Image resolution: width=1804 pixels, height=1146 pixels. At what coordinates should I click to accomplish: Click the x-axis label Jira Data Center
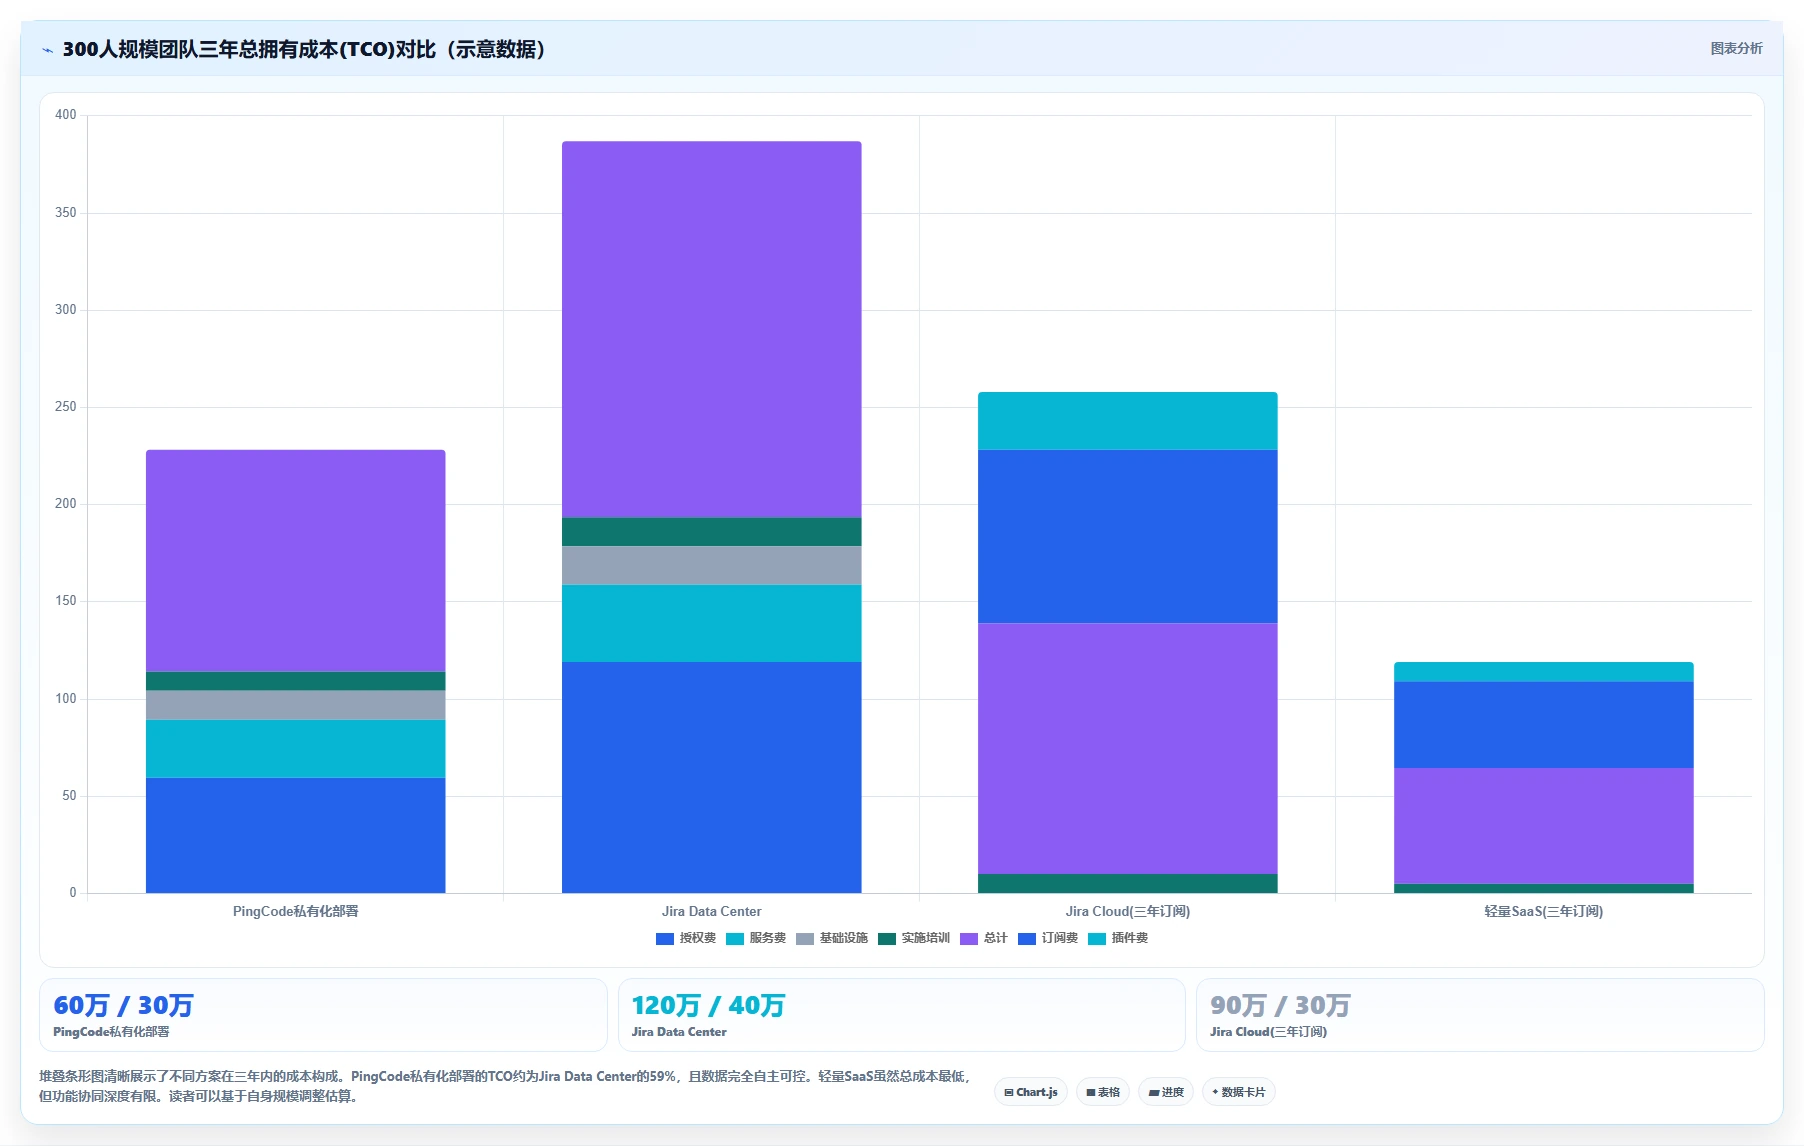[711, 911]
